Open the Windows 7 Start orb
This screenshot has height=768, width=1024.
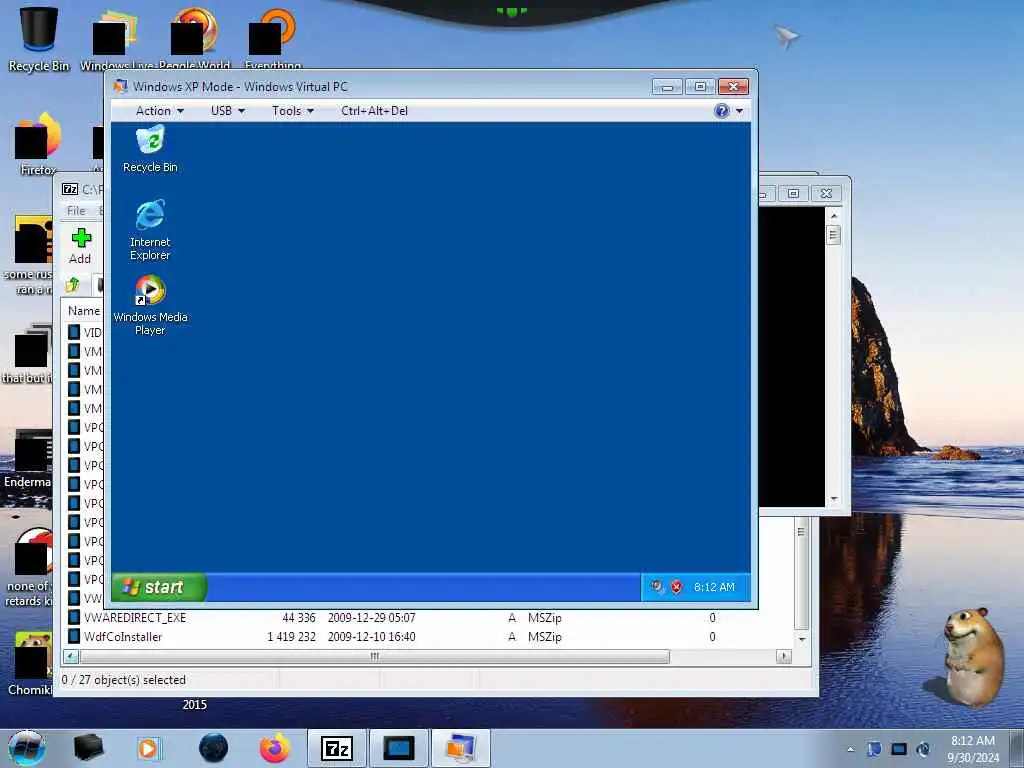pyautogui.click(x=27, y=748)
